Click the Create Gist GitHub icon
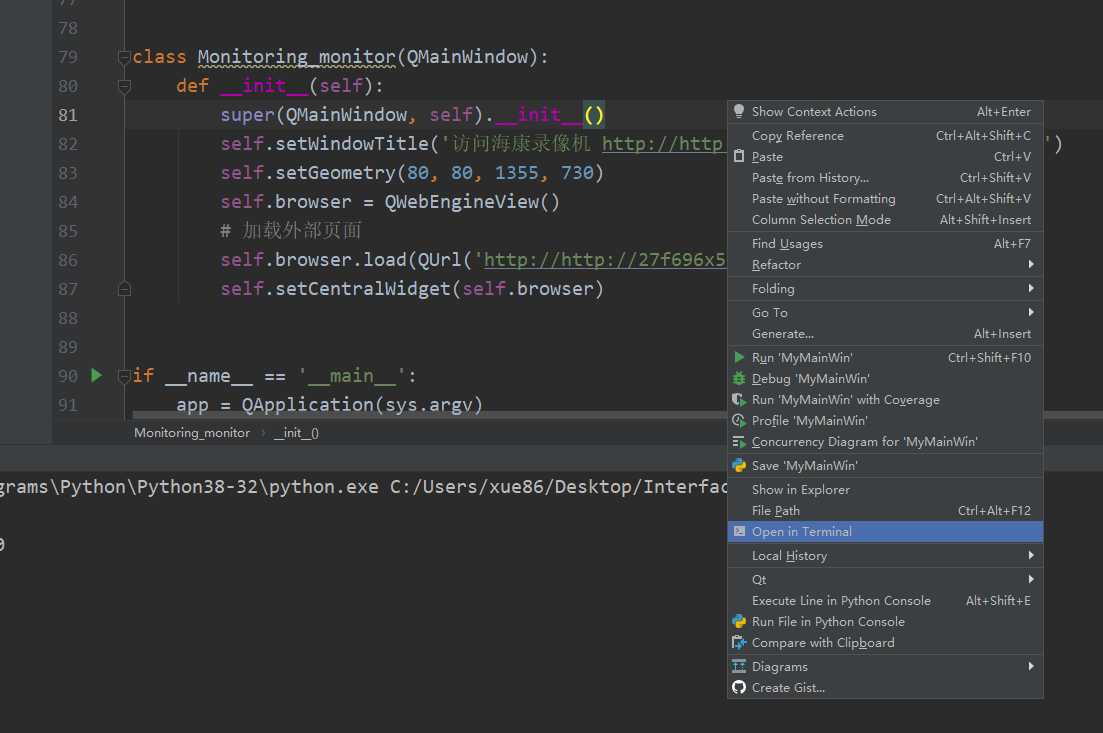The height and width of the screenshot is (733, 1103). click(739, 687)
